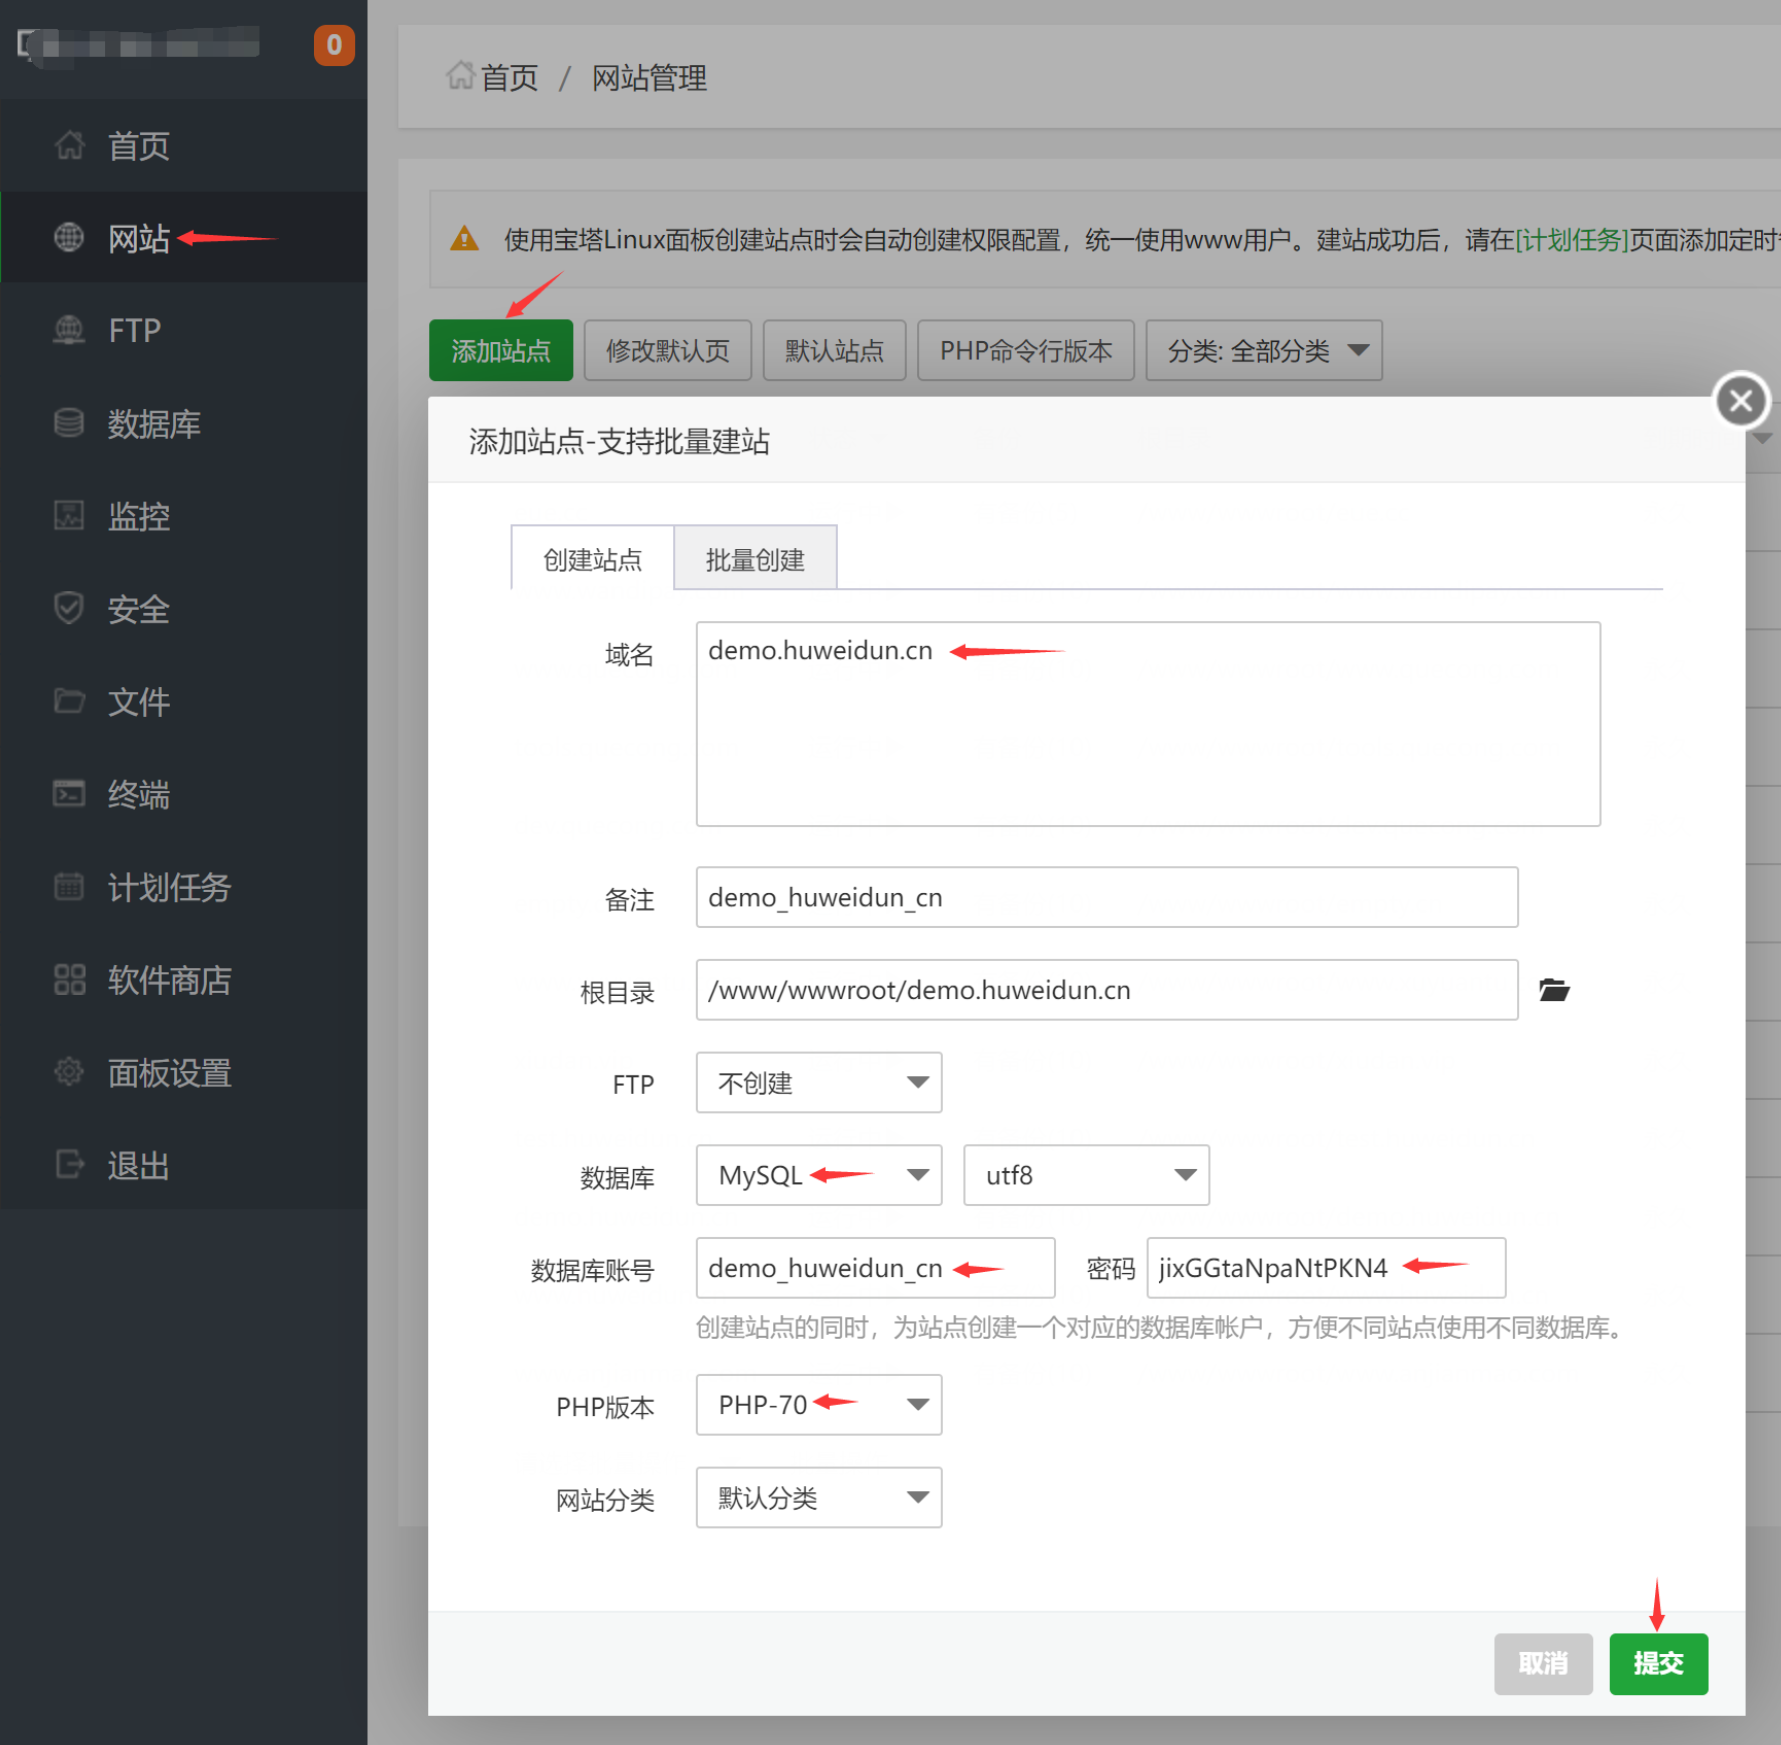Click the gear icon for 面板设置
The image size is (1781, 1745).
pyautogui.click(x=69, y=1072)
